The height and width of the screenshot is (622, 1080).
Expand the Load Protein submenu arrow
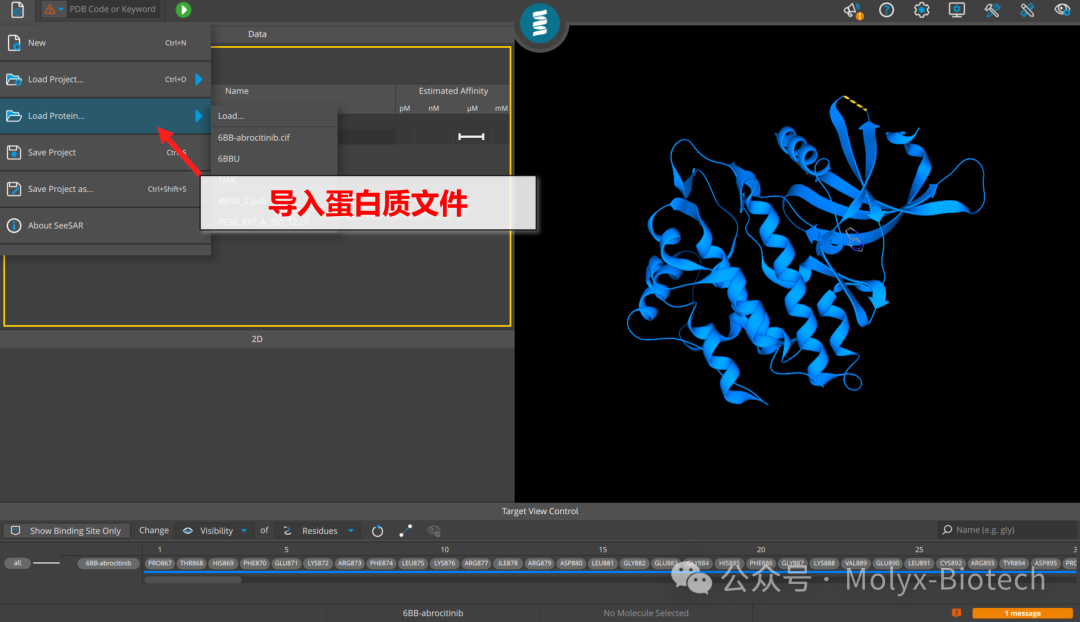(x=199, y=116)
